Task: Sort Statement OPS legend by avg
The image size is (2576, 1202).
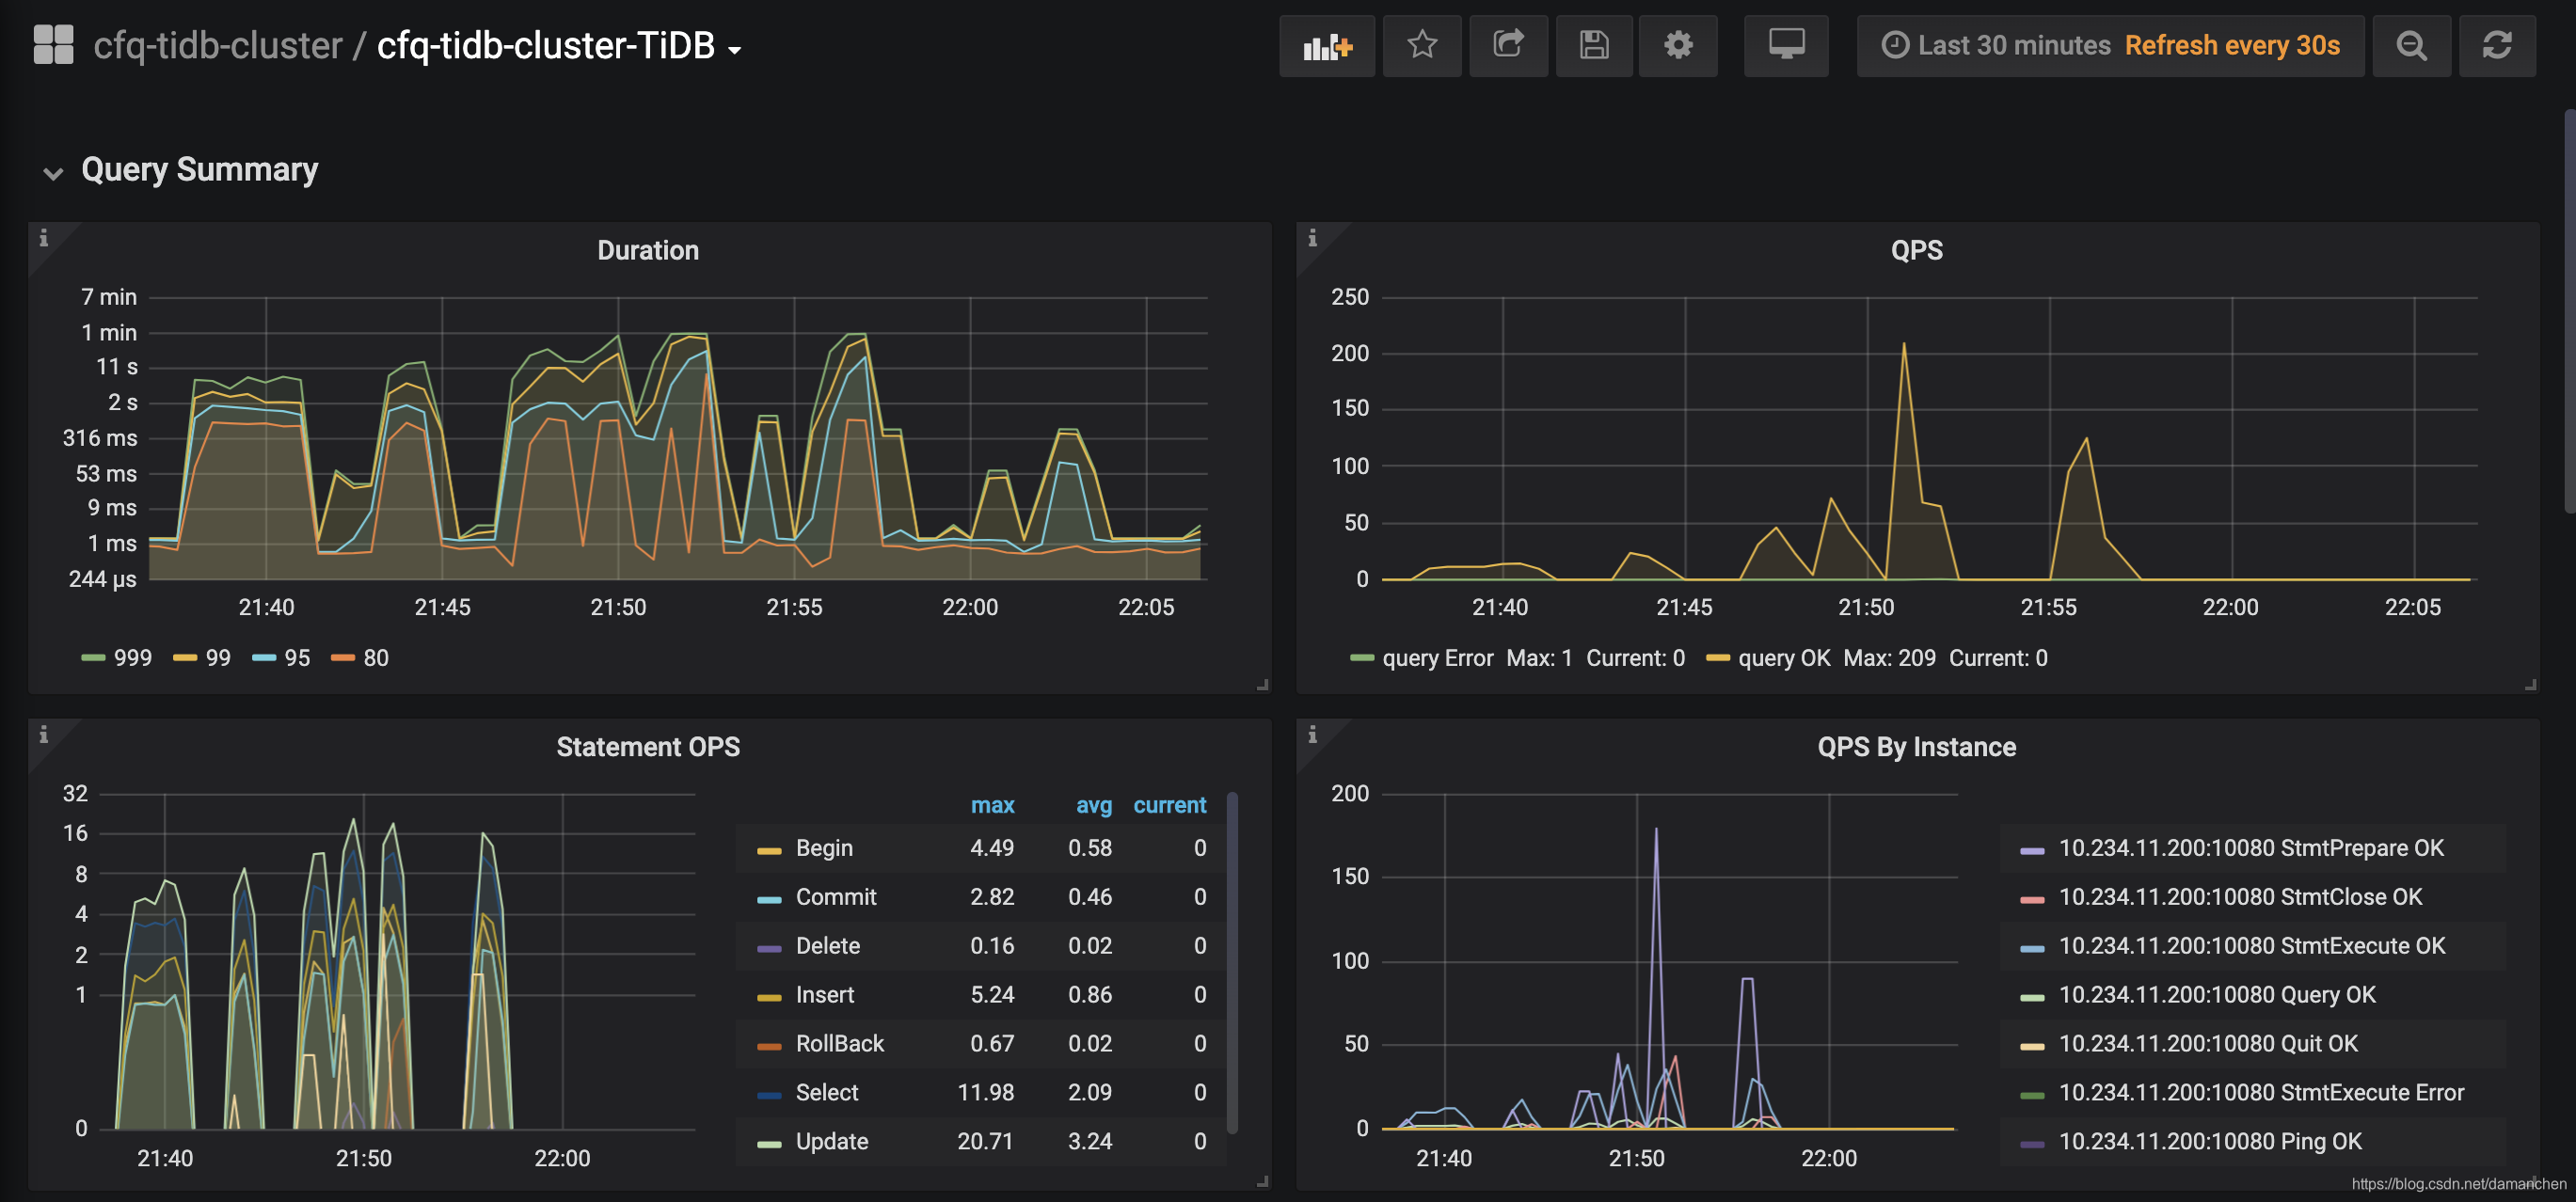Action: click(1094, 805)
